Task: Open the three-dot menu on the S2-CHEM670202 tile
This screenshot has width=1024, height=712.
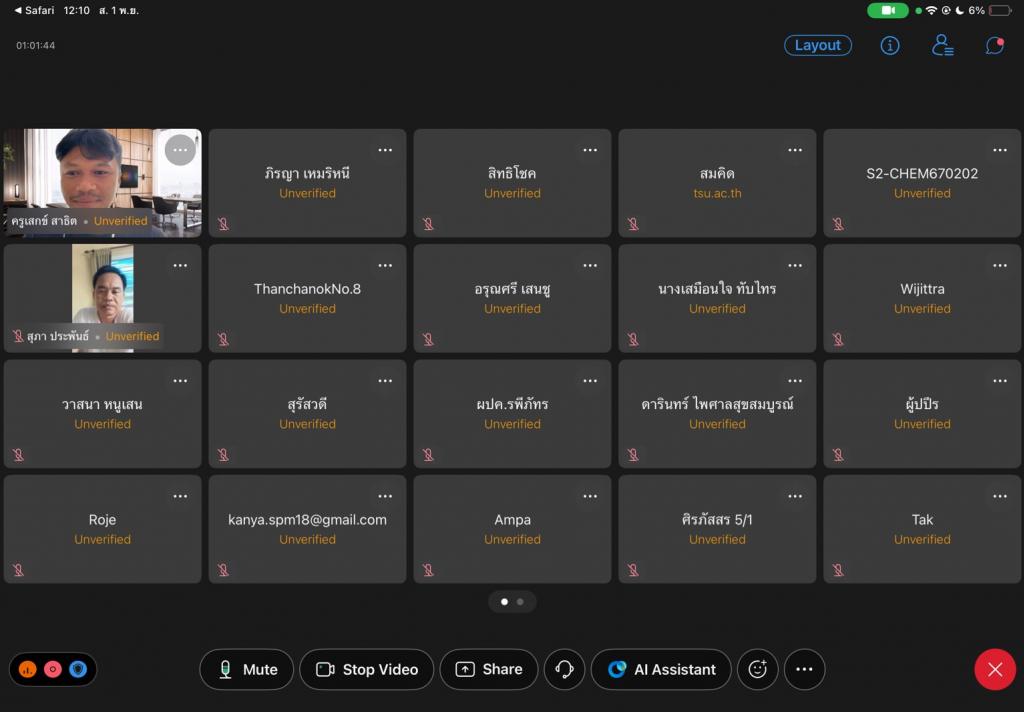Action: (999, 150)
